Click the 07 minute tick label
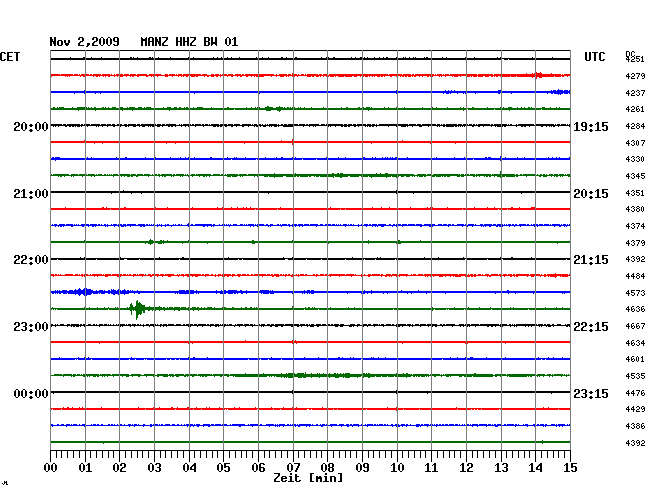650x494 pixels. pos(293,467)
